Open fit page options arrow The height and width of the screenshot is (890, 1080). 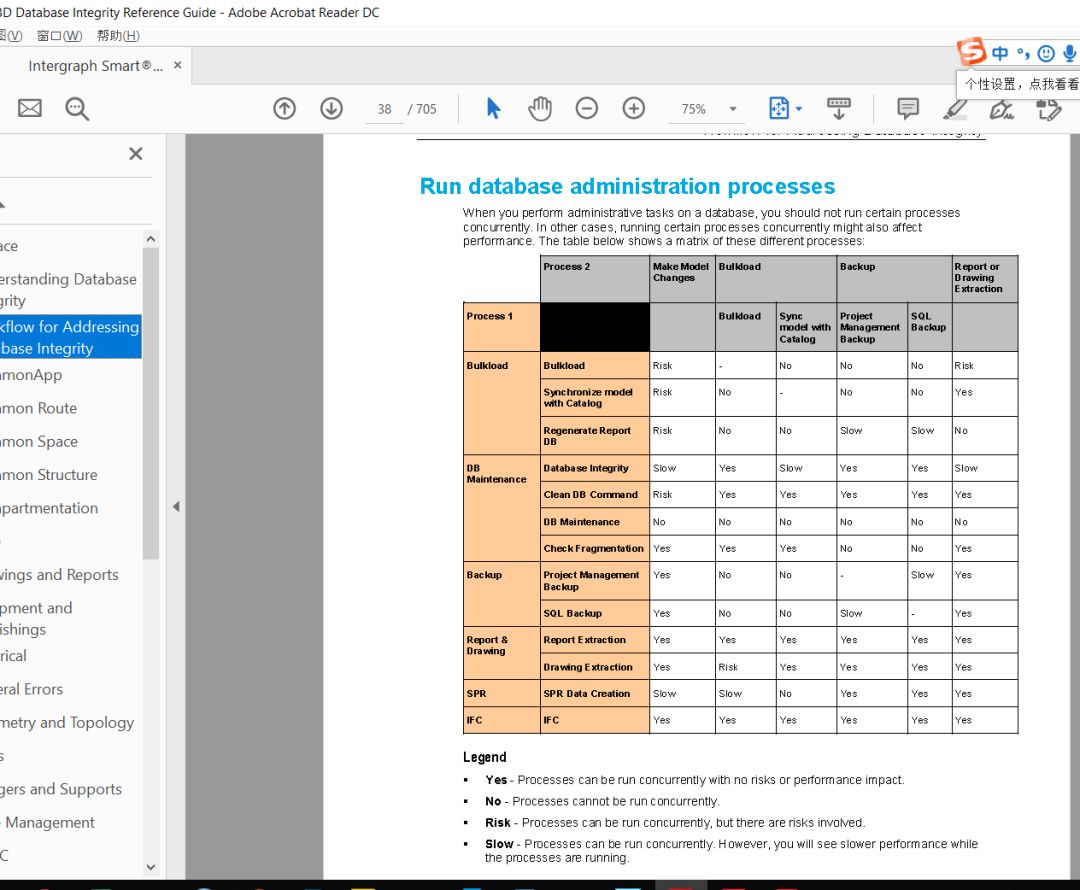[x=799, y=109]
